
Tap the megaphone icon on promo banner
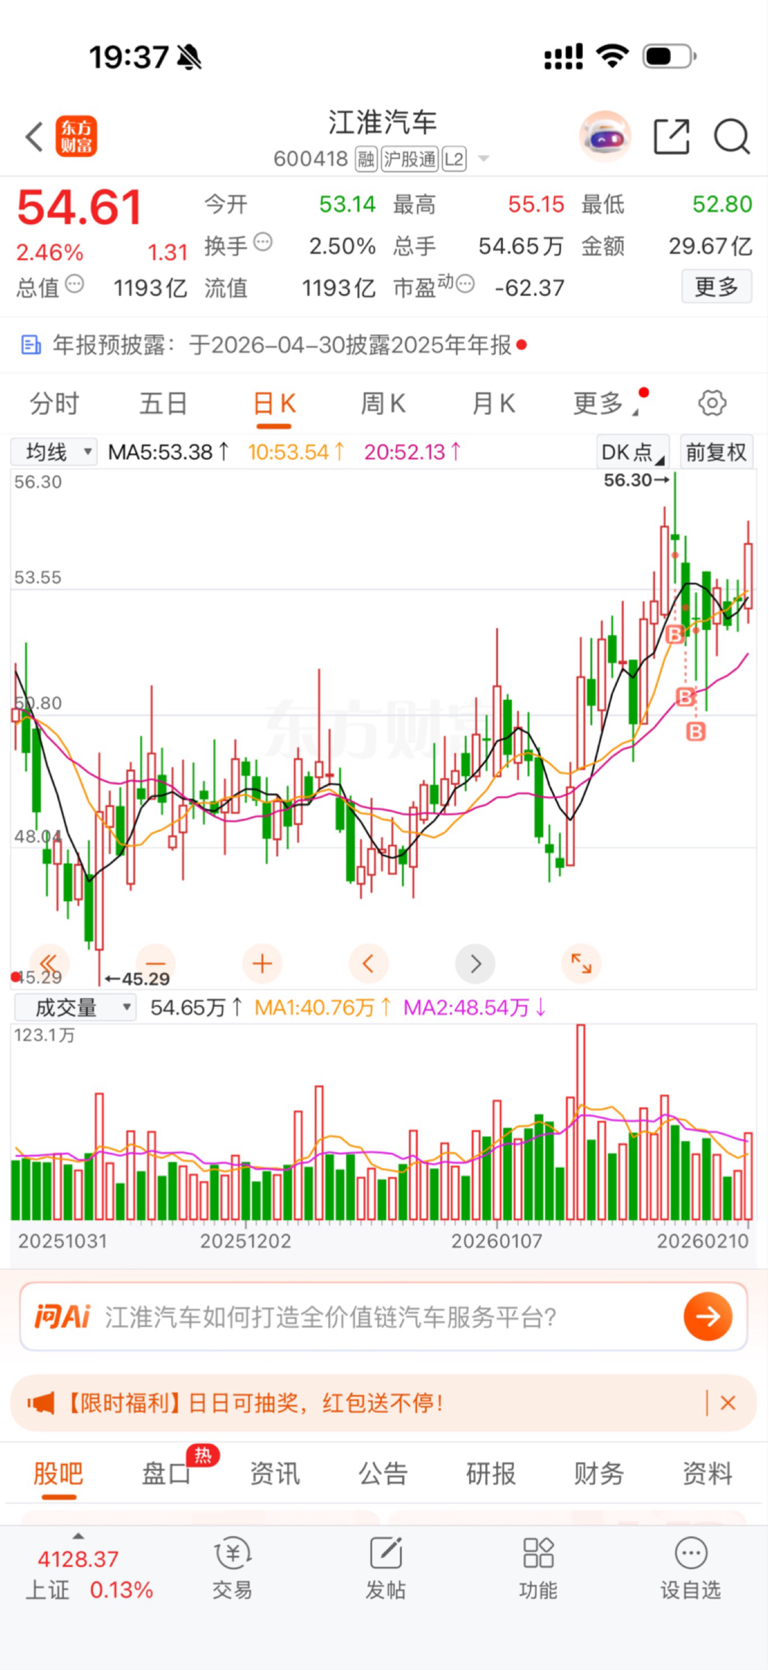click(41, 1403)
